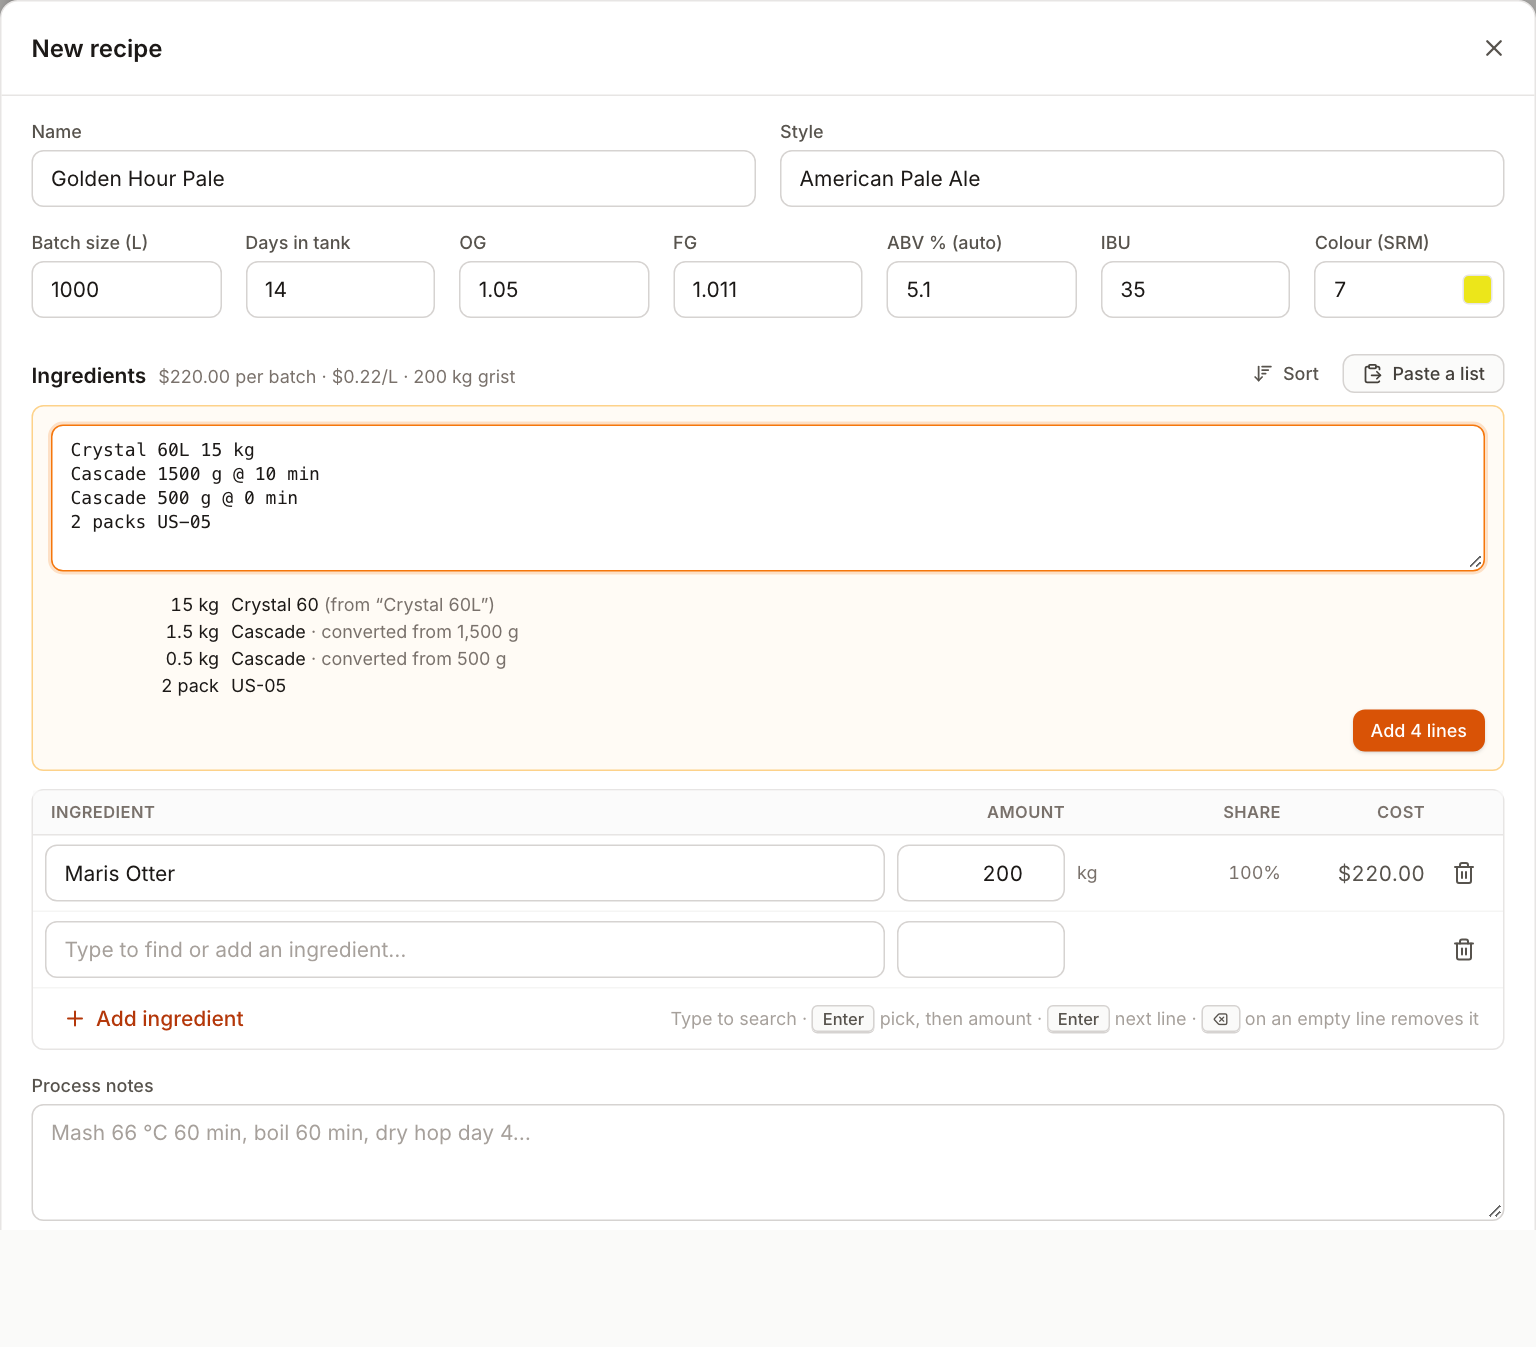
Task: Click the IBU input field
Action: coord(1195,290)
